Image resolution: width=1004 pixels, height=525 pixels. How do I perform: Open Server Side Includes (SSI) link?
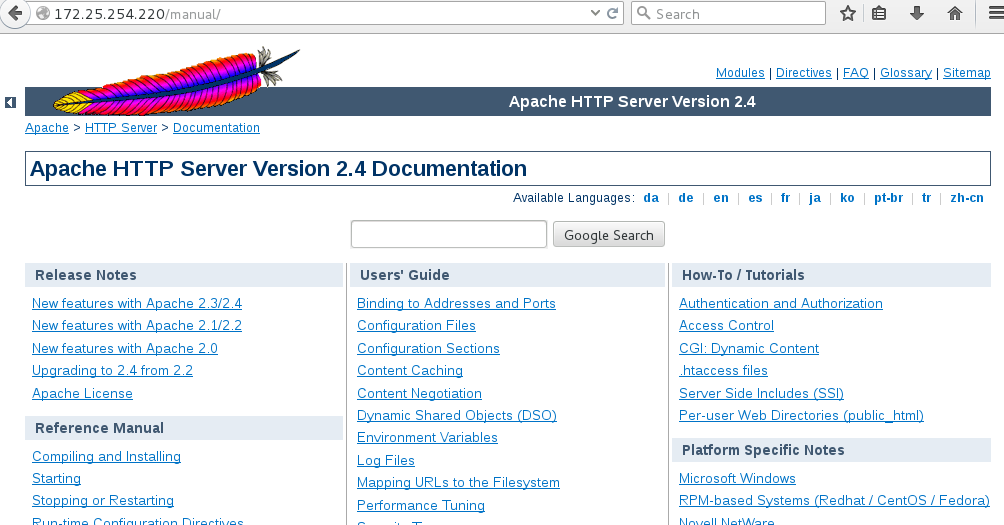pyautogui.click(x=761, y=394)
